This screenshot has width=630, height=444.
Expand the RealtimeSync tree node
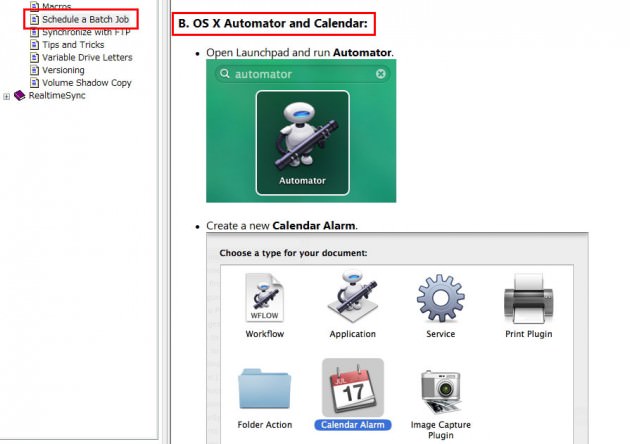coord(7,96)
